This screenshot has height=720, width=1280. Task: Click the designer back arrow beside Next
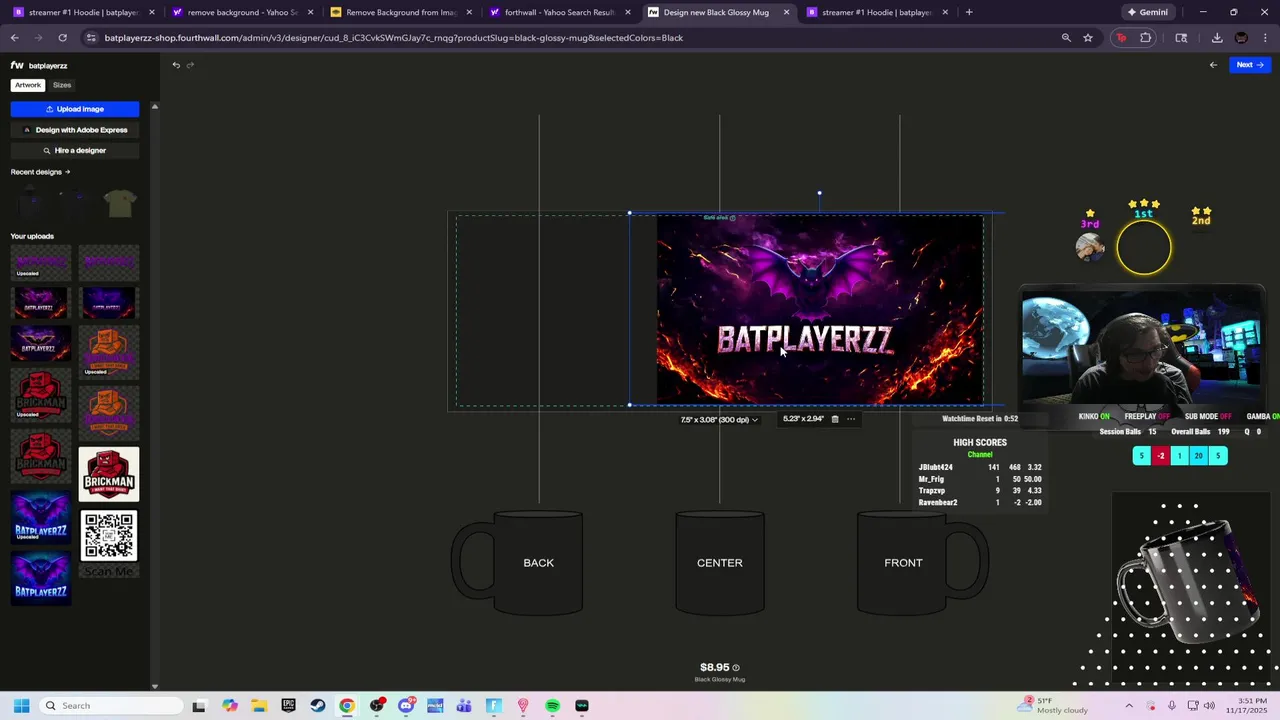(x=1213, y=65)
